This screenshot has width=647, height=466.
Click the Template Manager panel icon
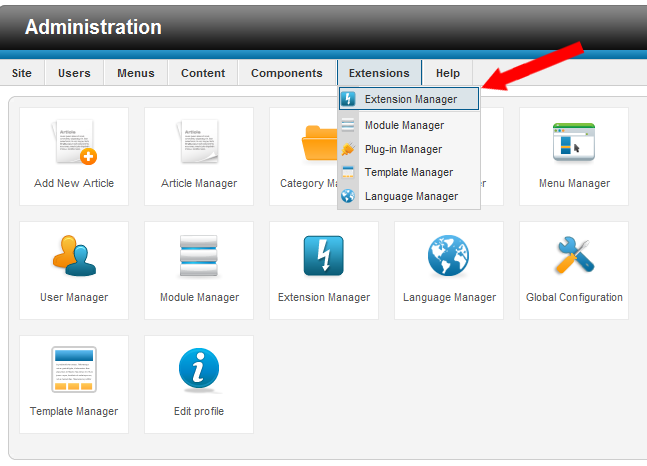click(x=74, y=371)
